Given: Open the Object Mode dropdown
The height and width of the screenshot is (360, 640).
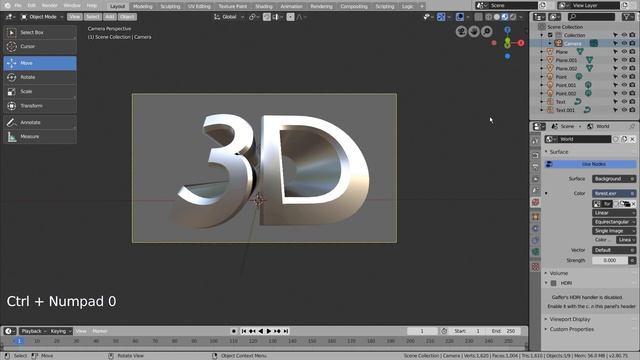Looking at the screenshot, I should [42, 17].
